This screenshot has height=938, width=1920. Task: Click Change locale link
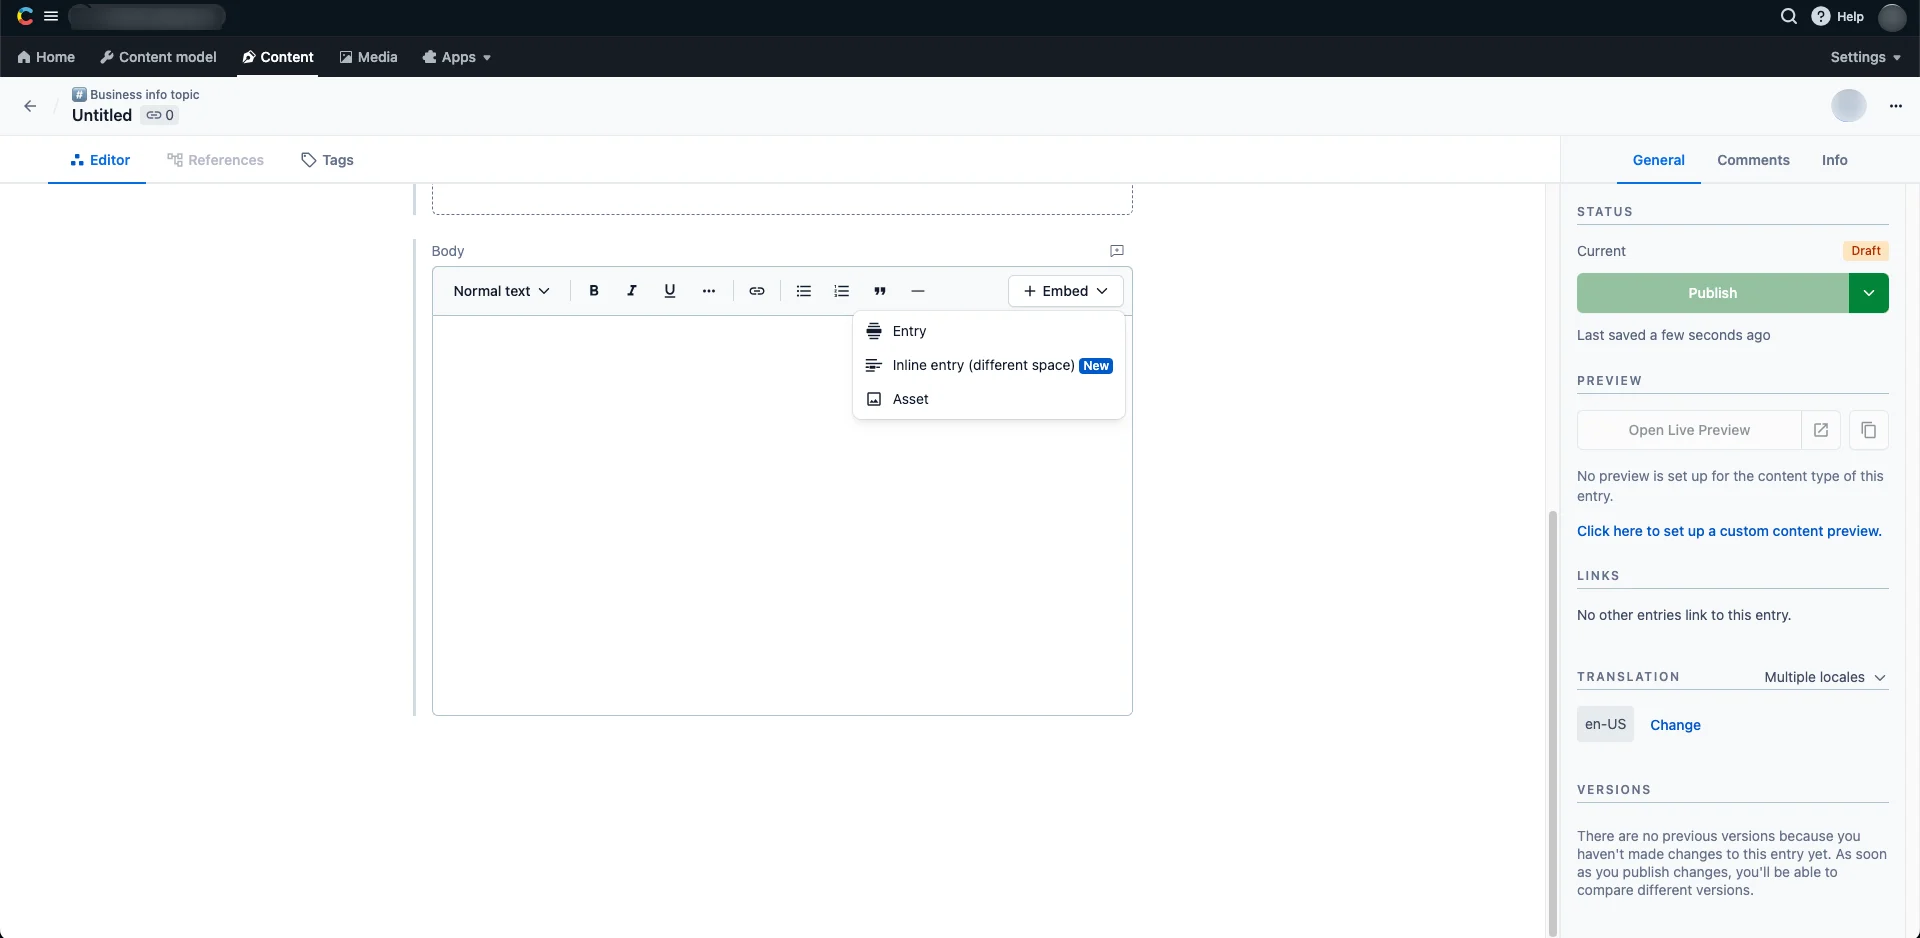pos(1675,725)
